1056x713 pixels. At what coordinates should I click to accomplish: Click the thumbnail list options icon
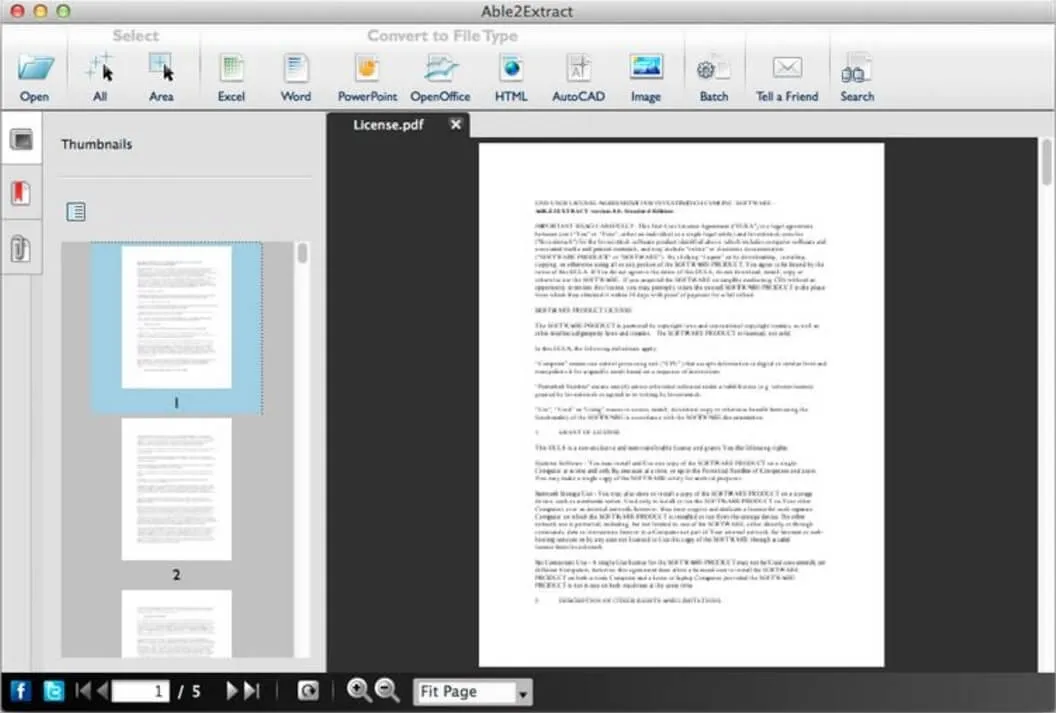pos(76,211)
